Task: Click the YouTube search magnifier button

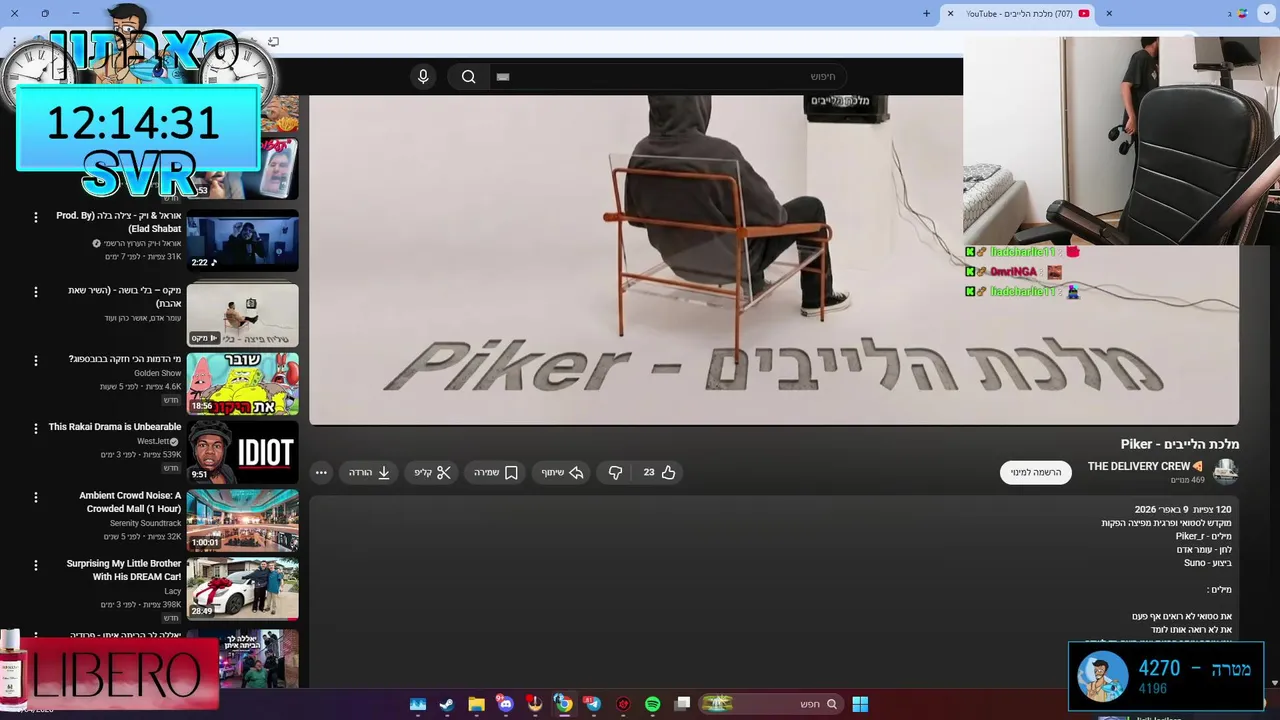Action: [x=468, y=77]
